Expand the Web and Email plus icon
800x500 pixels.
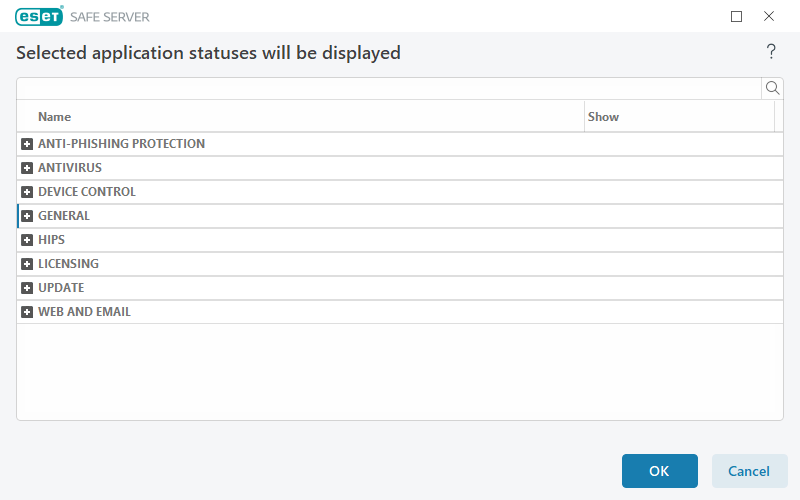pos(28,312)
